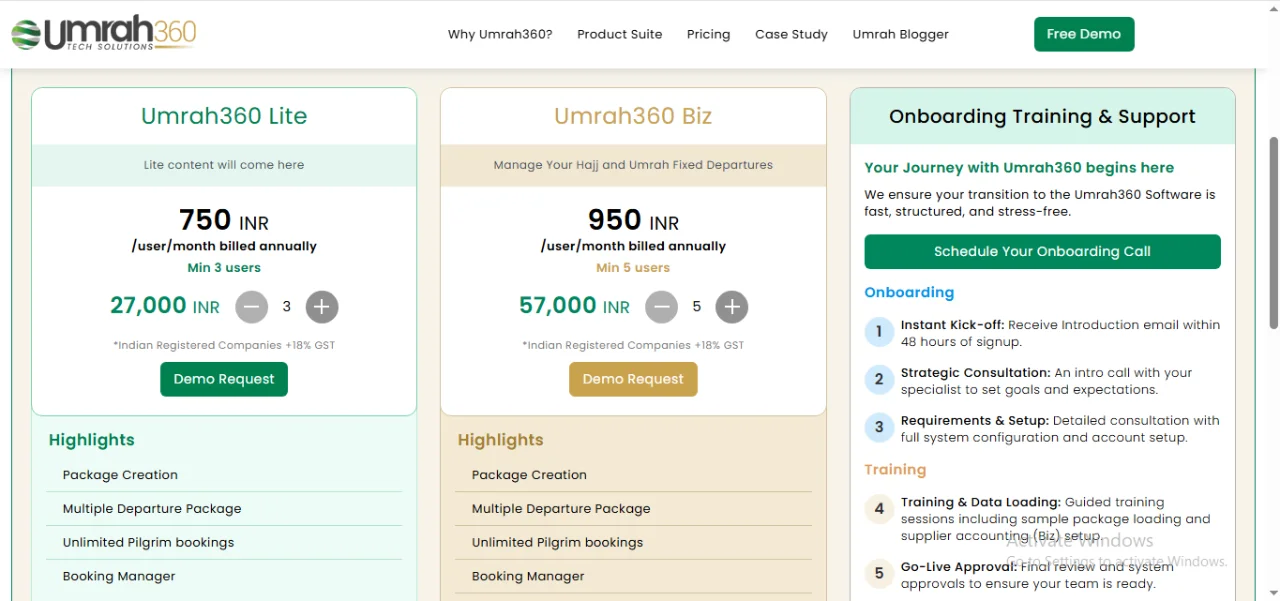Click the 950 INR price text
Screen dimensions: 1280x601
[x=633, y=220]
